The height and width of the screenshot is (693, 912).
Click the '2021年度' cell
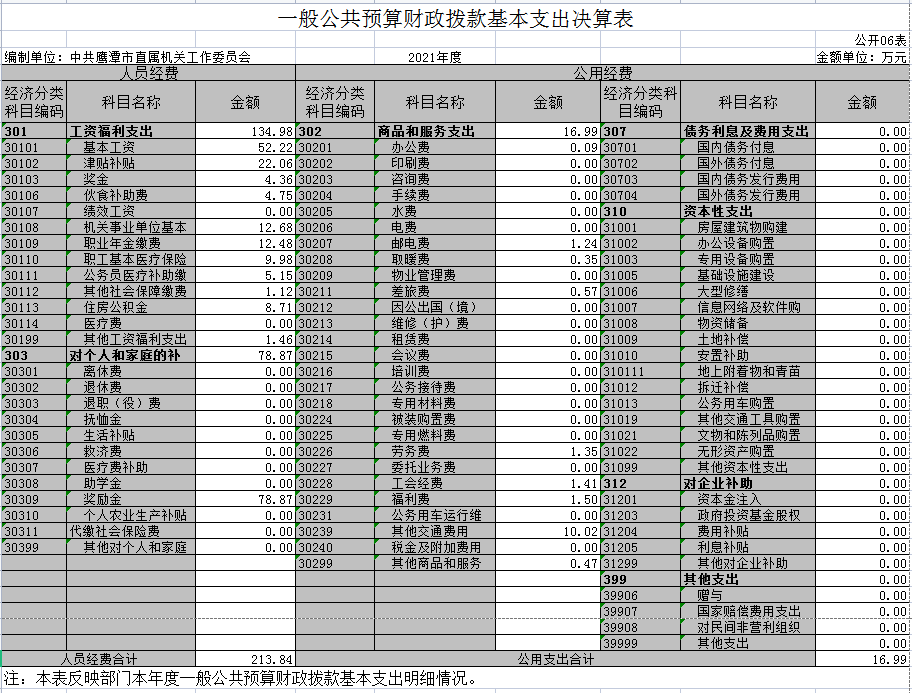coord(434,57)
